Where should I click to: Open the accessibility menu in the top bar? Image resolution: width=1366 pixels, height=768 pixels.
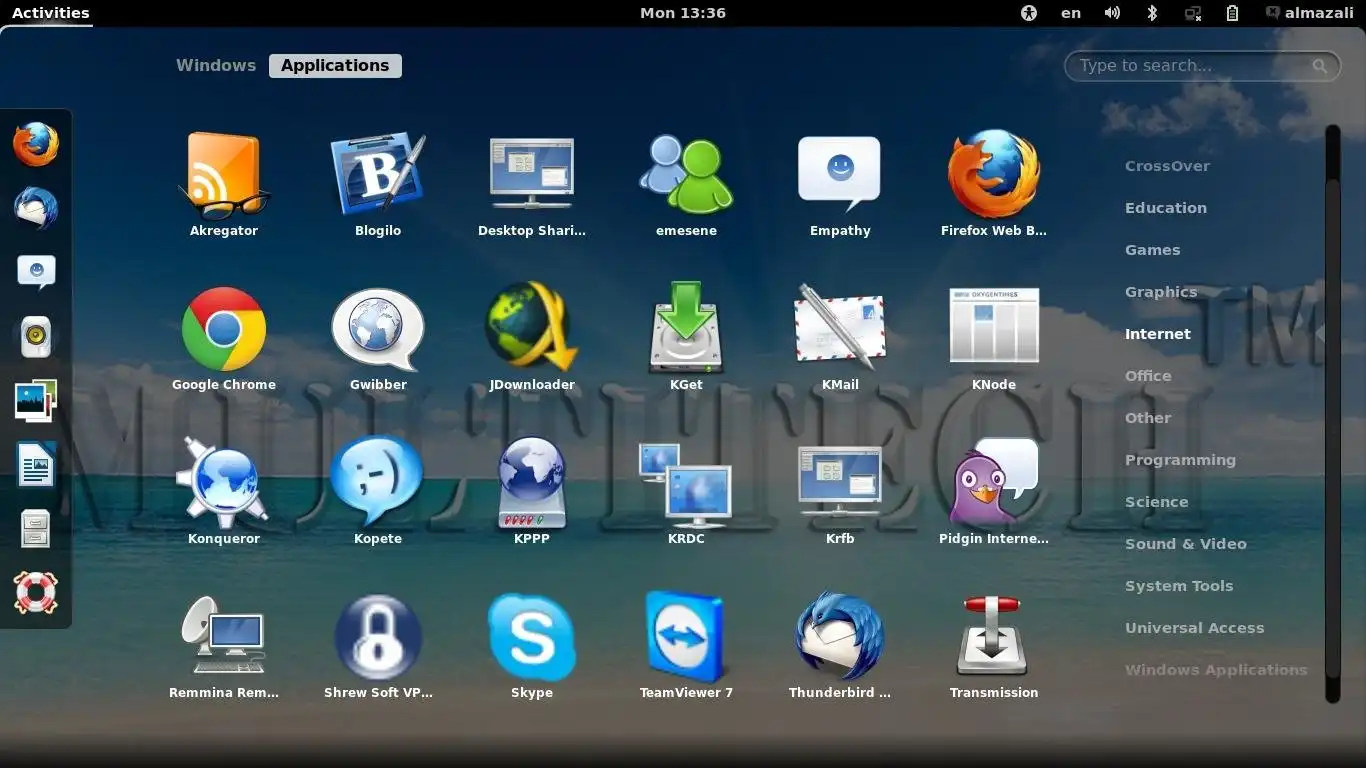pos(1029,13)
